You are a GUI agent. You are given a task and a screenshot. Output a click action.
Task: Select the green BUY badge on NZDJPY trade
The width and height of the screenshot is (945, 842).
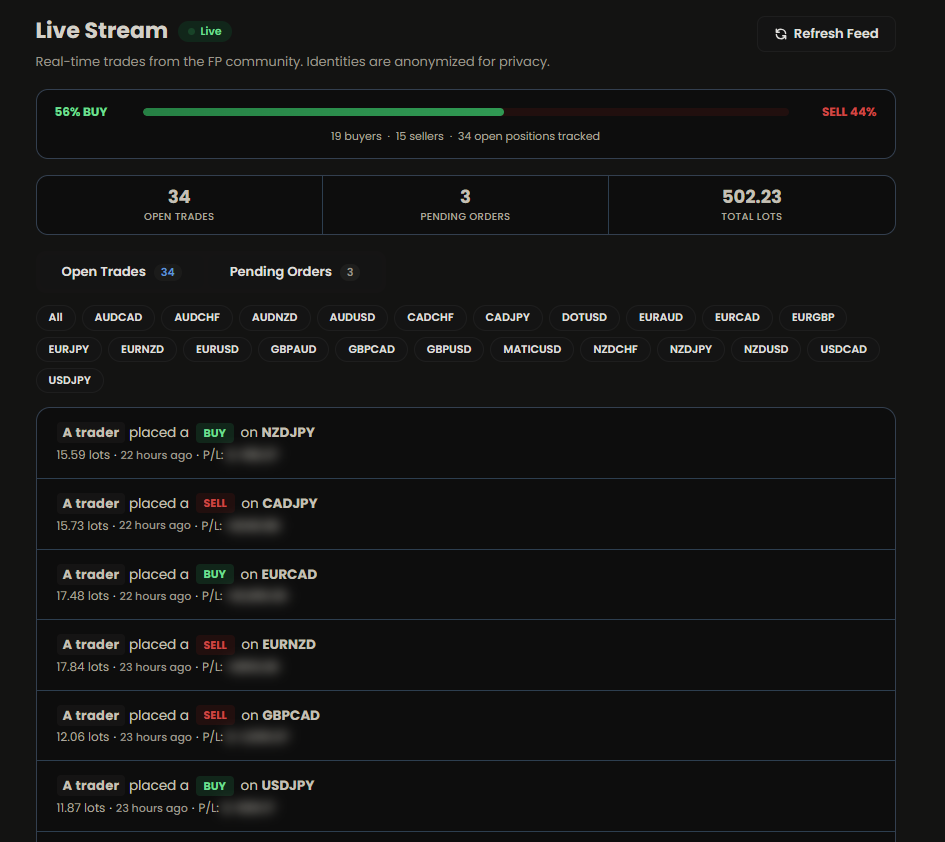coord(214,433)
